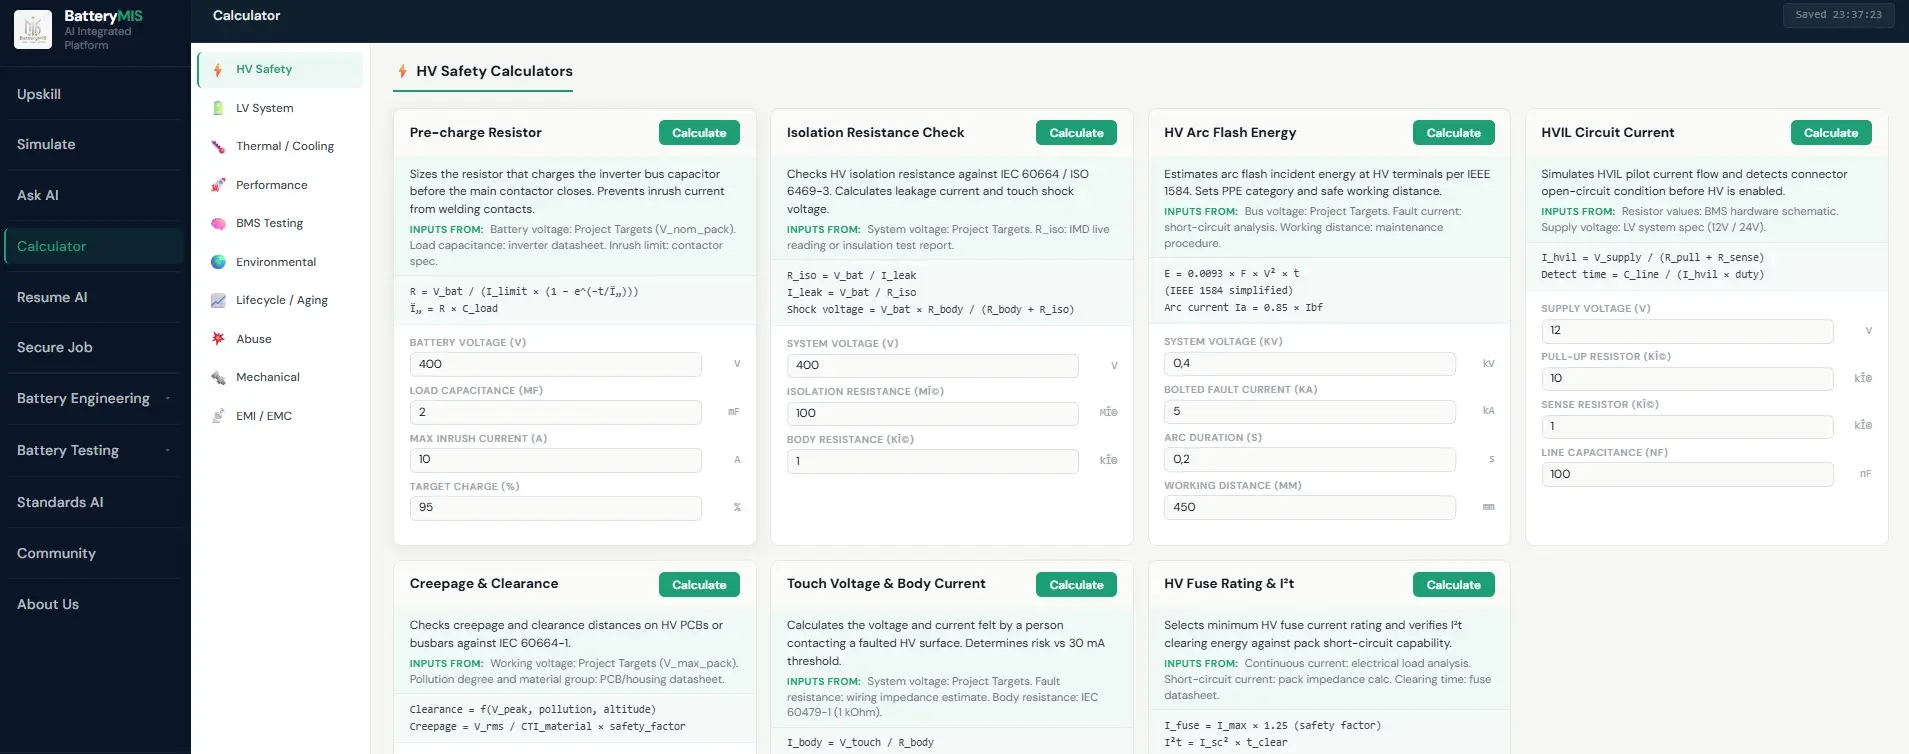1909x754 pixels.
Task: Edit the Target Charge percent field
Action: coord(555,508)
